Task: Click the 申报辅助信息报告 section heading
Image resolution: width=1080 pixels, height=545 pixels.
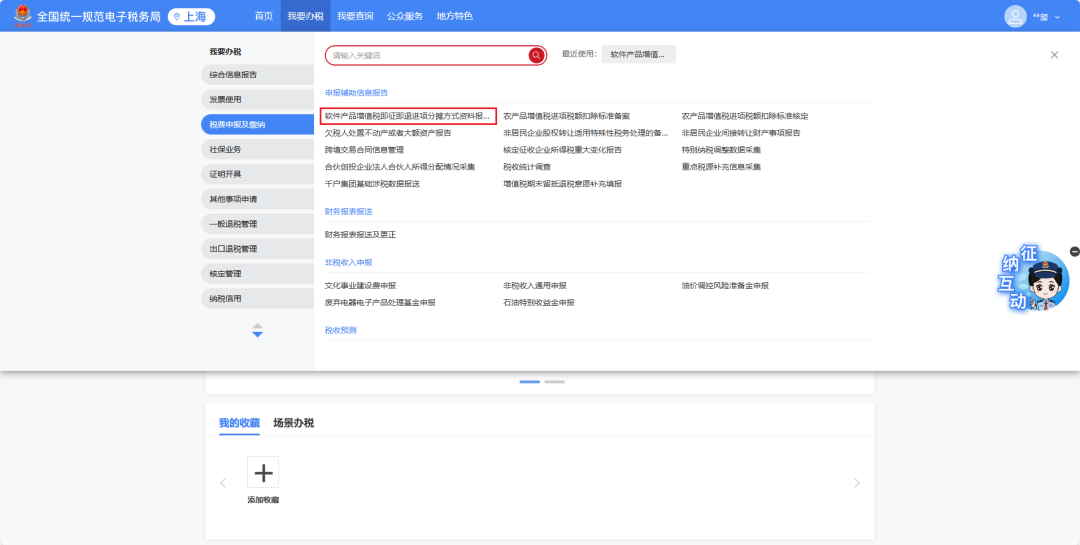Action: (357, 92)
